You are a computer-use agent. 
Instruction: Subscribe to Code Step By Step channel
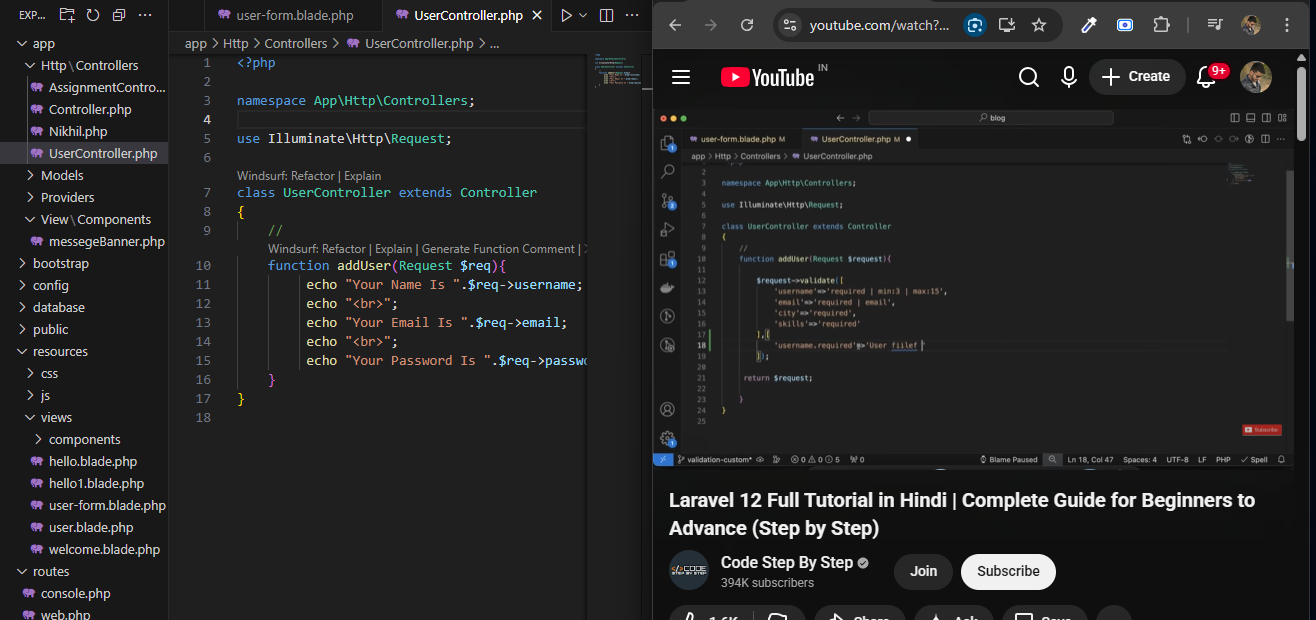(x=1007, y=571)
